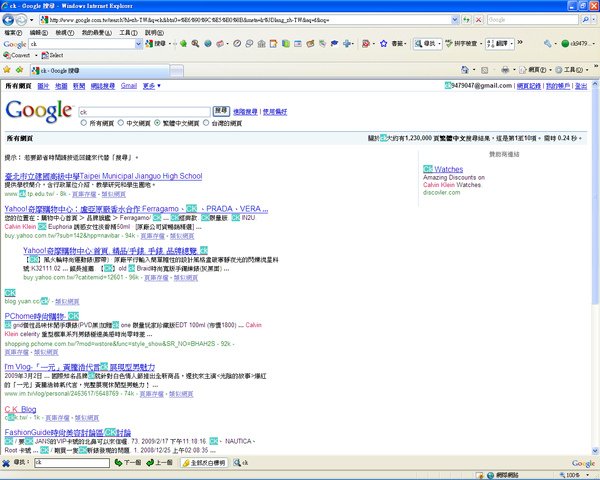The height and width of the screenshot is (480, 600).
Task: Click the magnifier search icon beside IE search box
Action: pos(585,20)
